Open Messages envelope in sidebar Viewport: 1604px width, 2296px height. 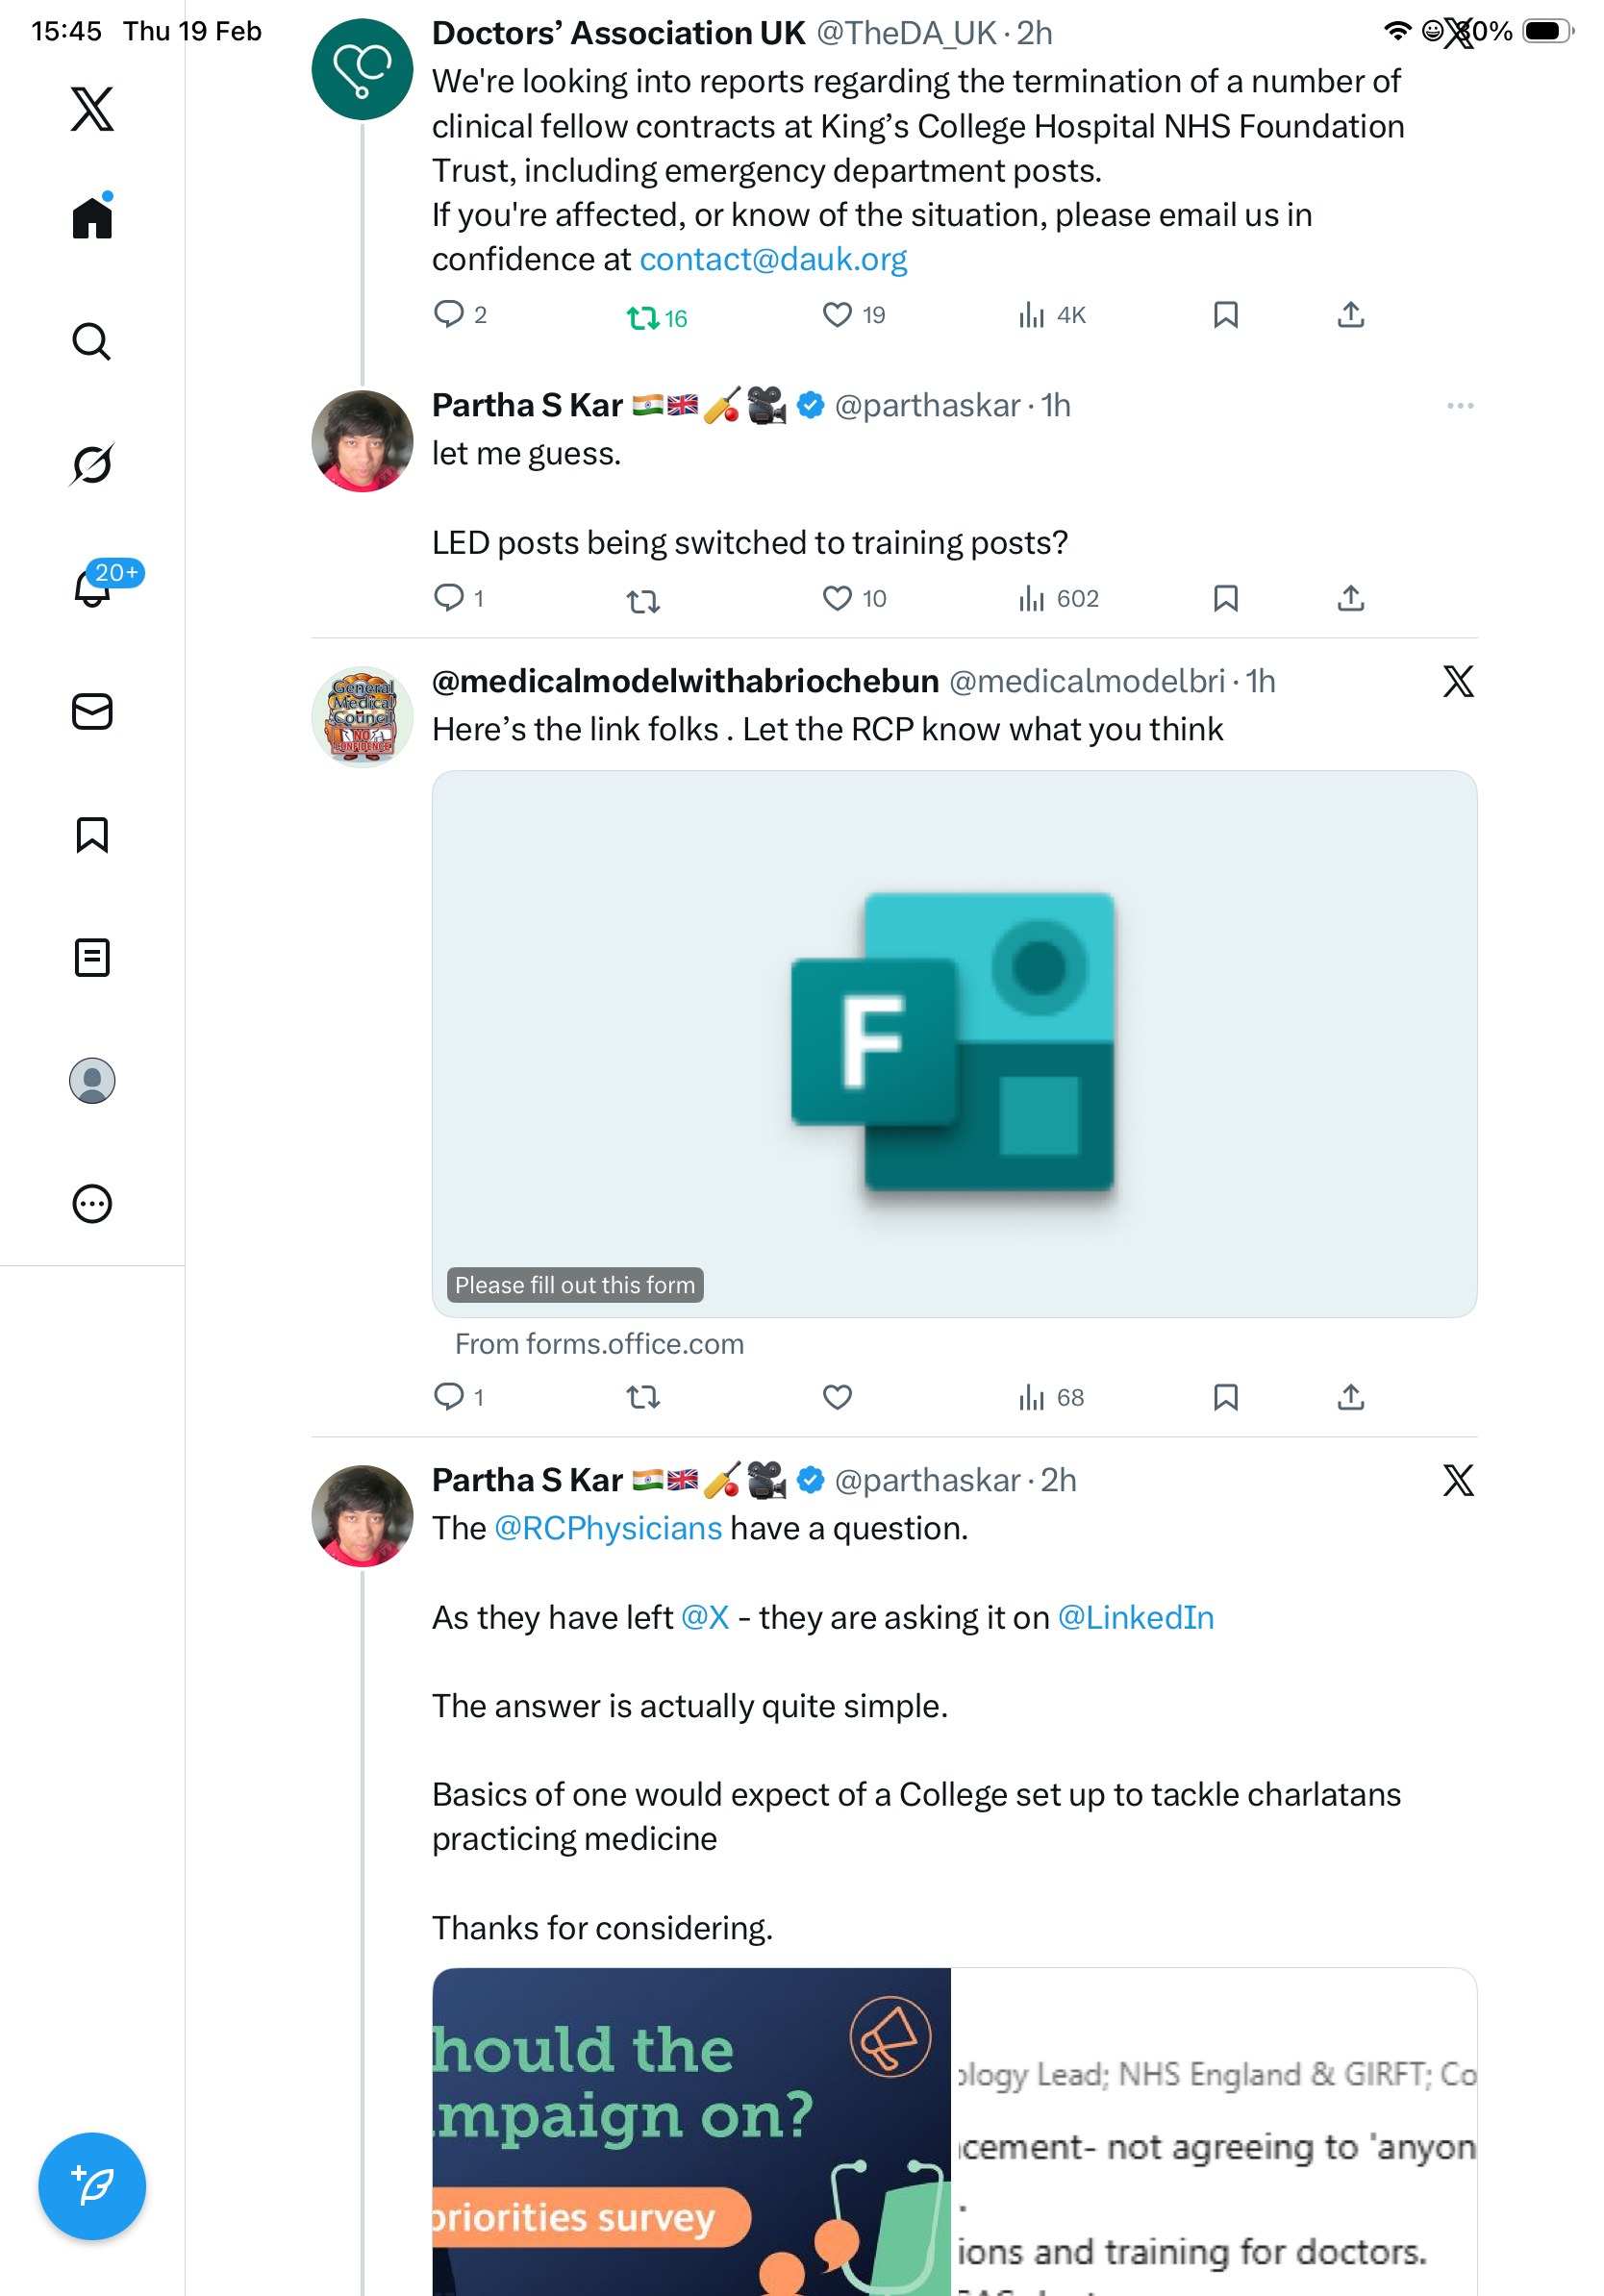pos(92,712)
